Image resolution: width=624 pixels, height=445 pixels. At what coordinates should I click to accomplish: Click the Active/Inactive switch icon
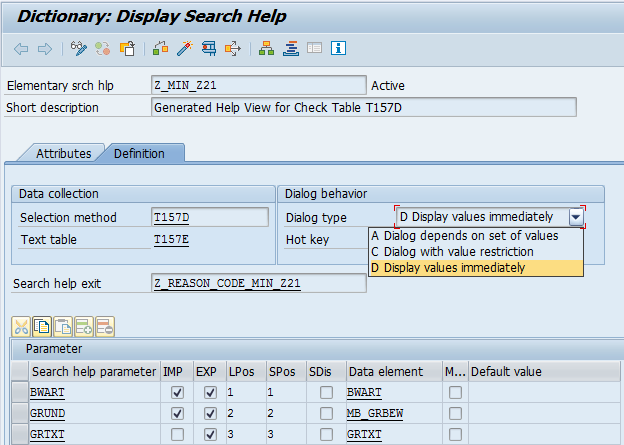coord(103,49)
